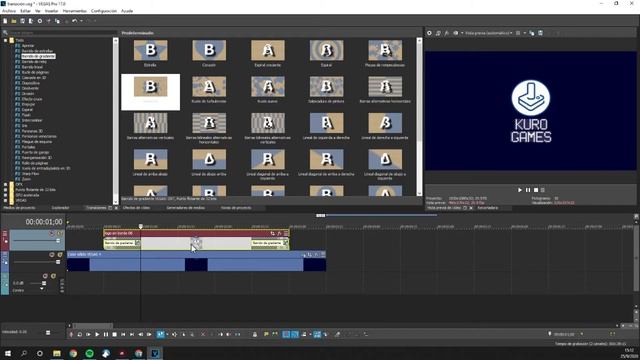Open the edit tool dropdown arrow in timeline toolbar
The image size is (640, 360).
(167, 334)
